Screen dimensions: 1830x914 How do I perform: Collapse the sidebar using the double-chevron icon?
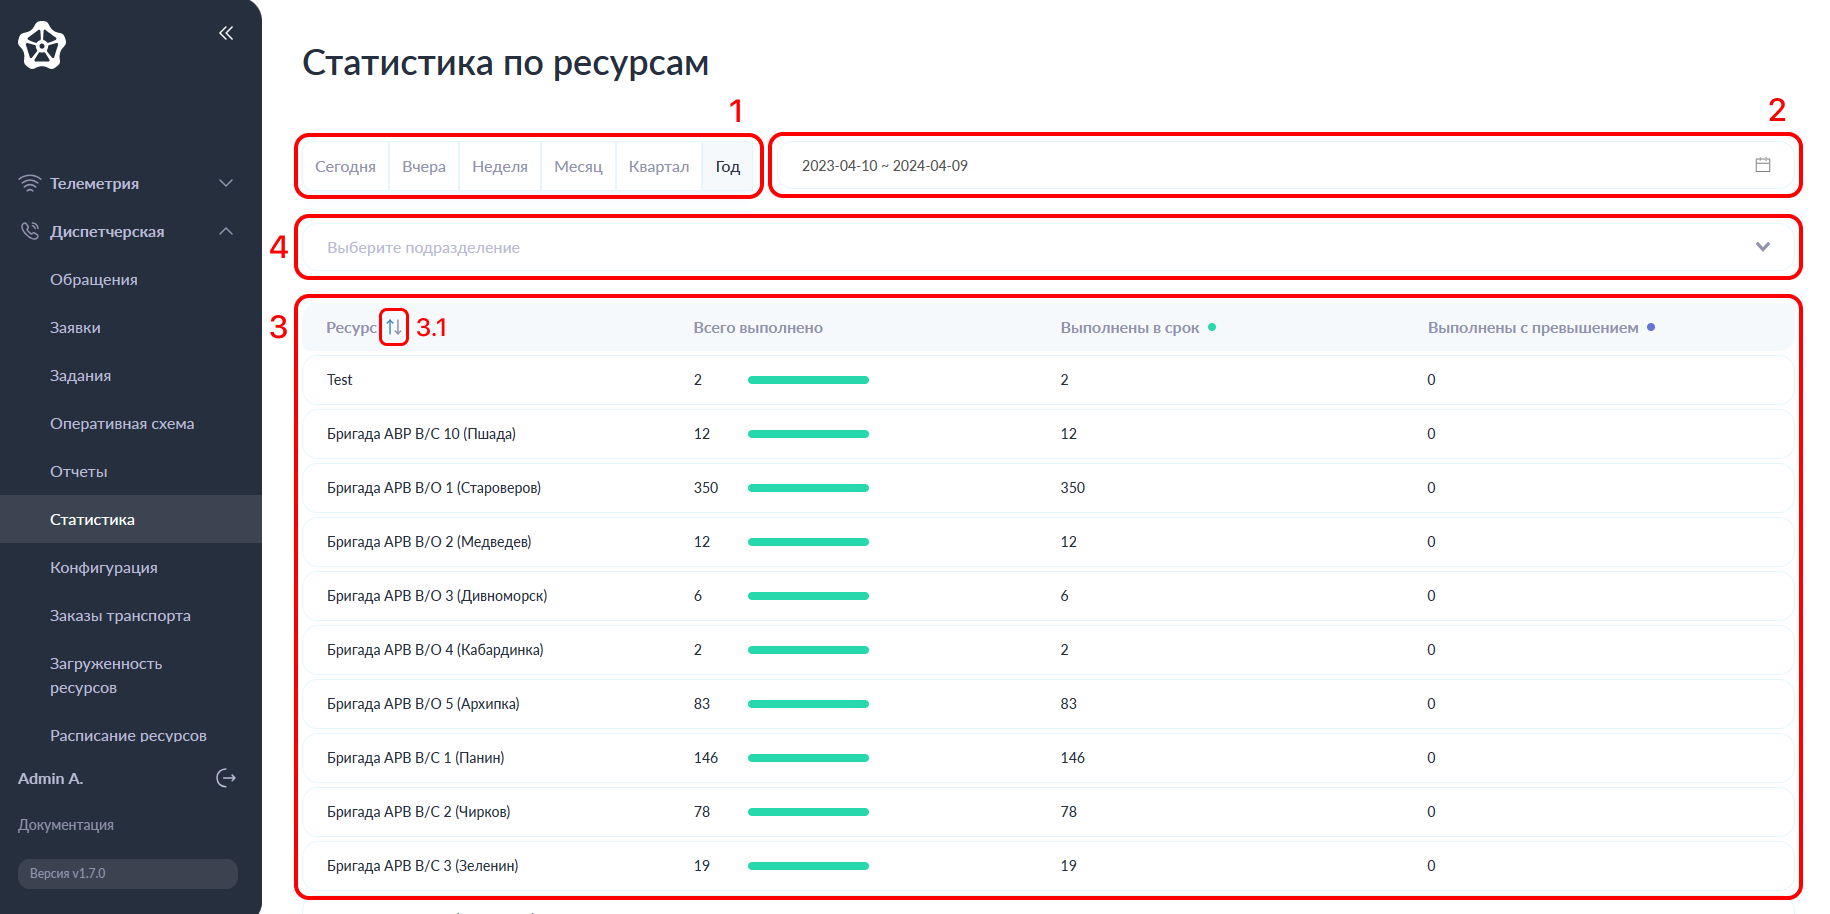coord(225,32)
